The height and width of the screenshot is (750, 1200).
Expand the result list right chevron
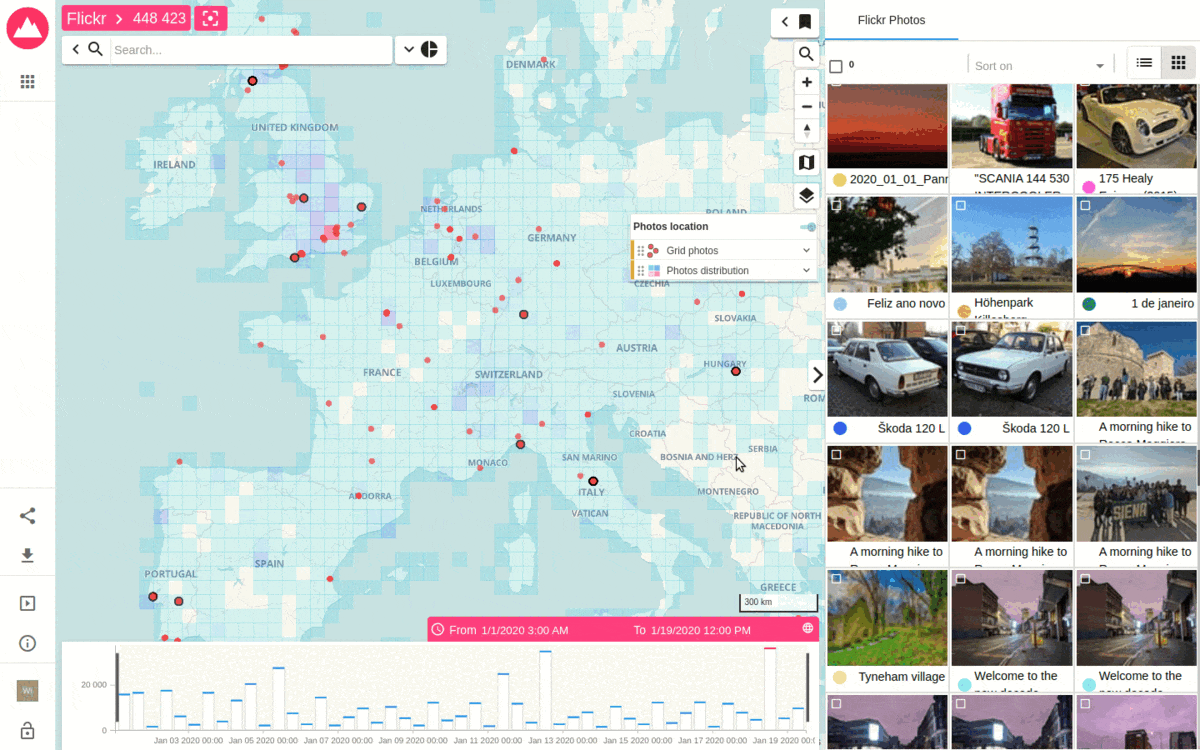pyautogui.click(x=817, y=375)
